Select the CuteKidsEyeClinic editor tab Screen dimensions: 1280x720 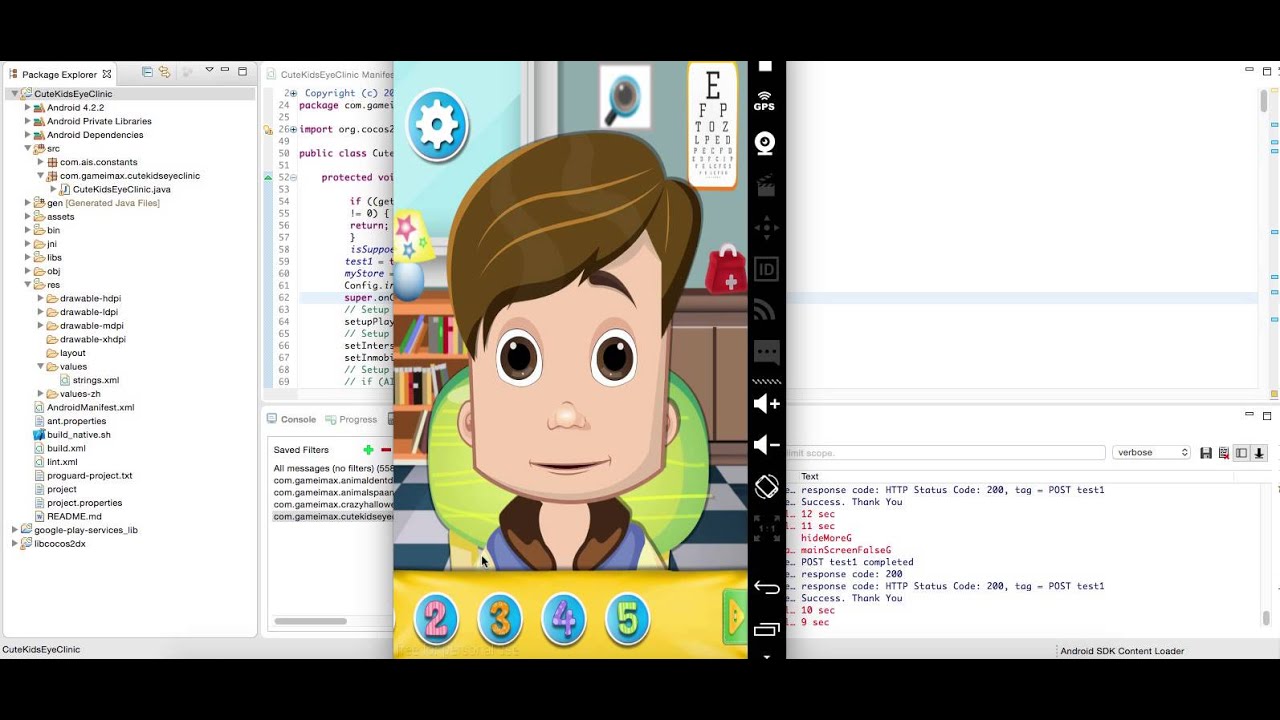click(x=328, y=75)
